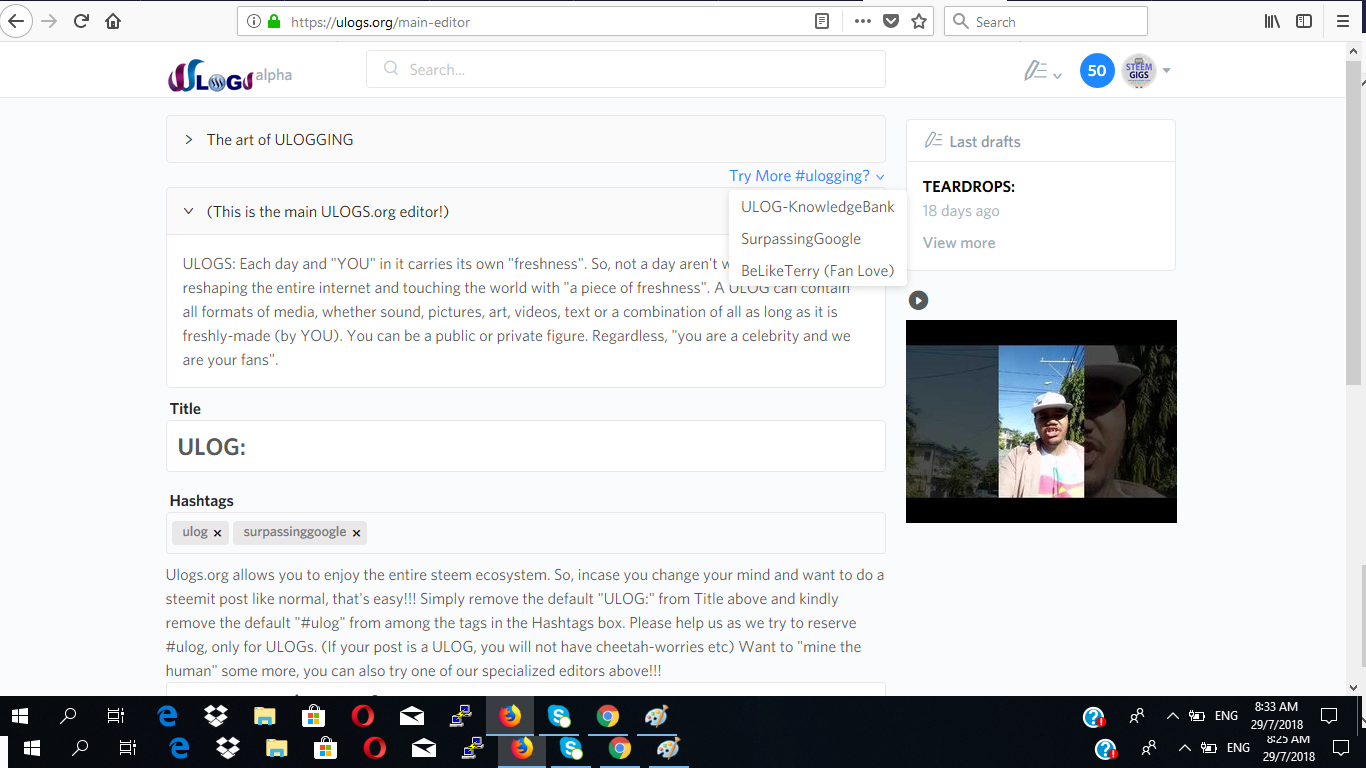1366x768 pixels.
Task: Open the Firefox hamburger menu
Action: pyautogui.click(x=1343, y=21)
